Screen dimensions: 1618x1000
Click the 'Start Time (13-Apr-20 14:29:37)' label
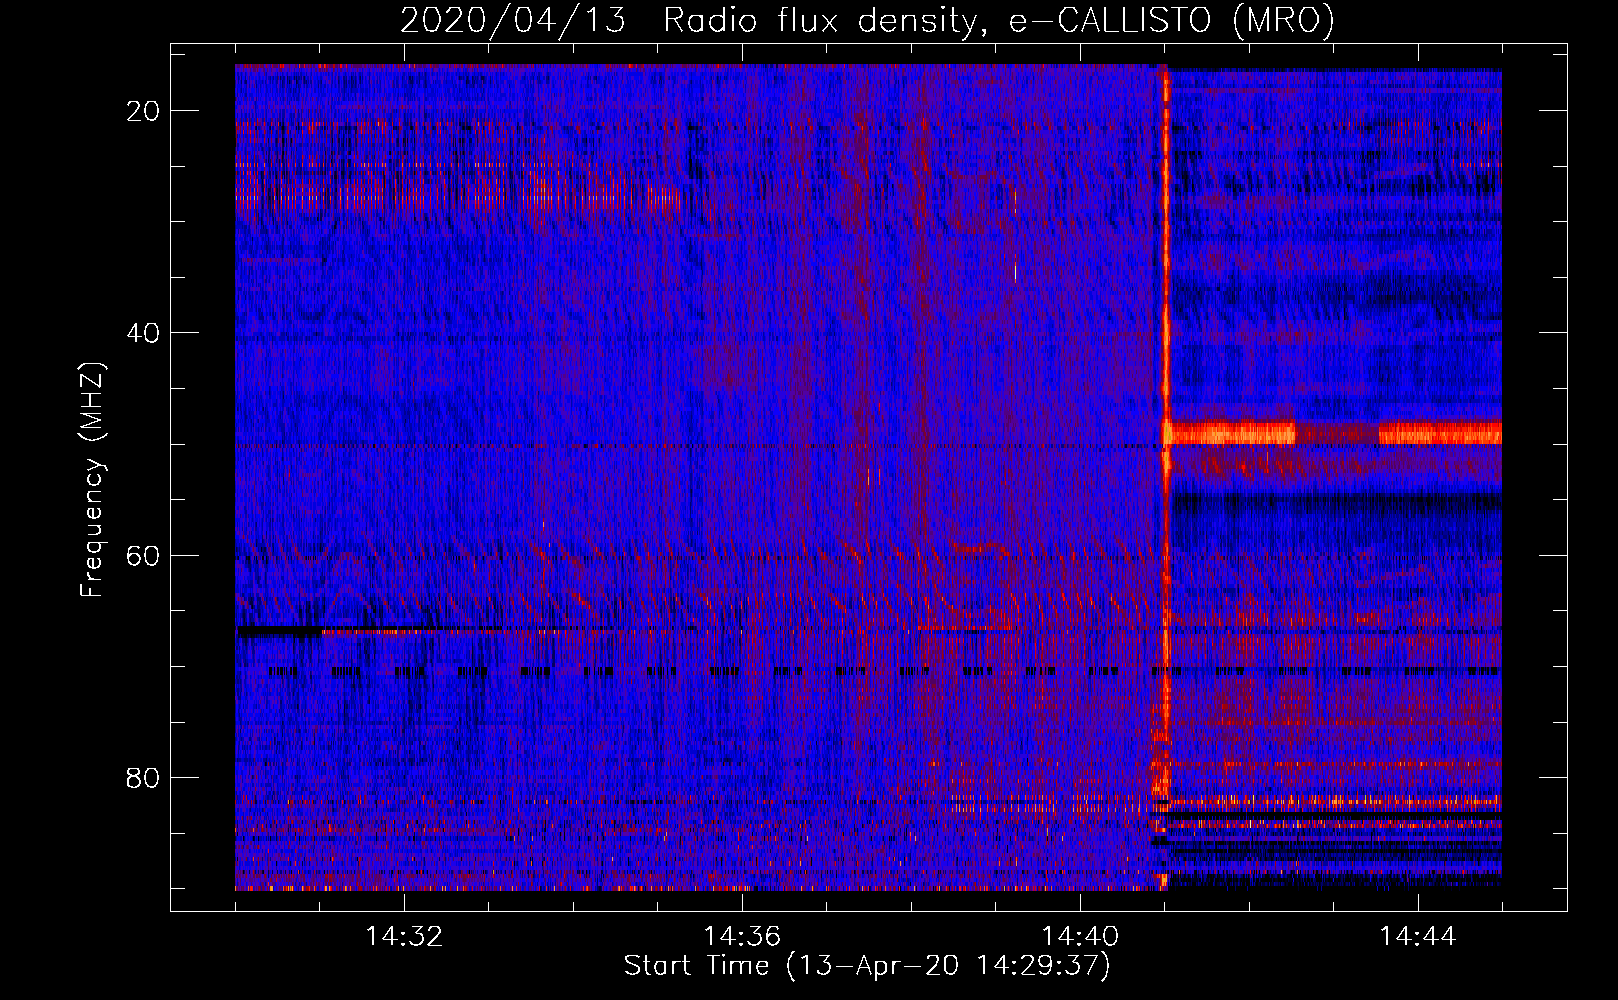[x=867, y=966]
